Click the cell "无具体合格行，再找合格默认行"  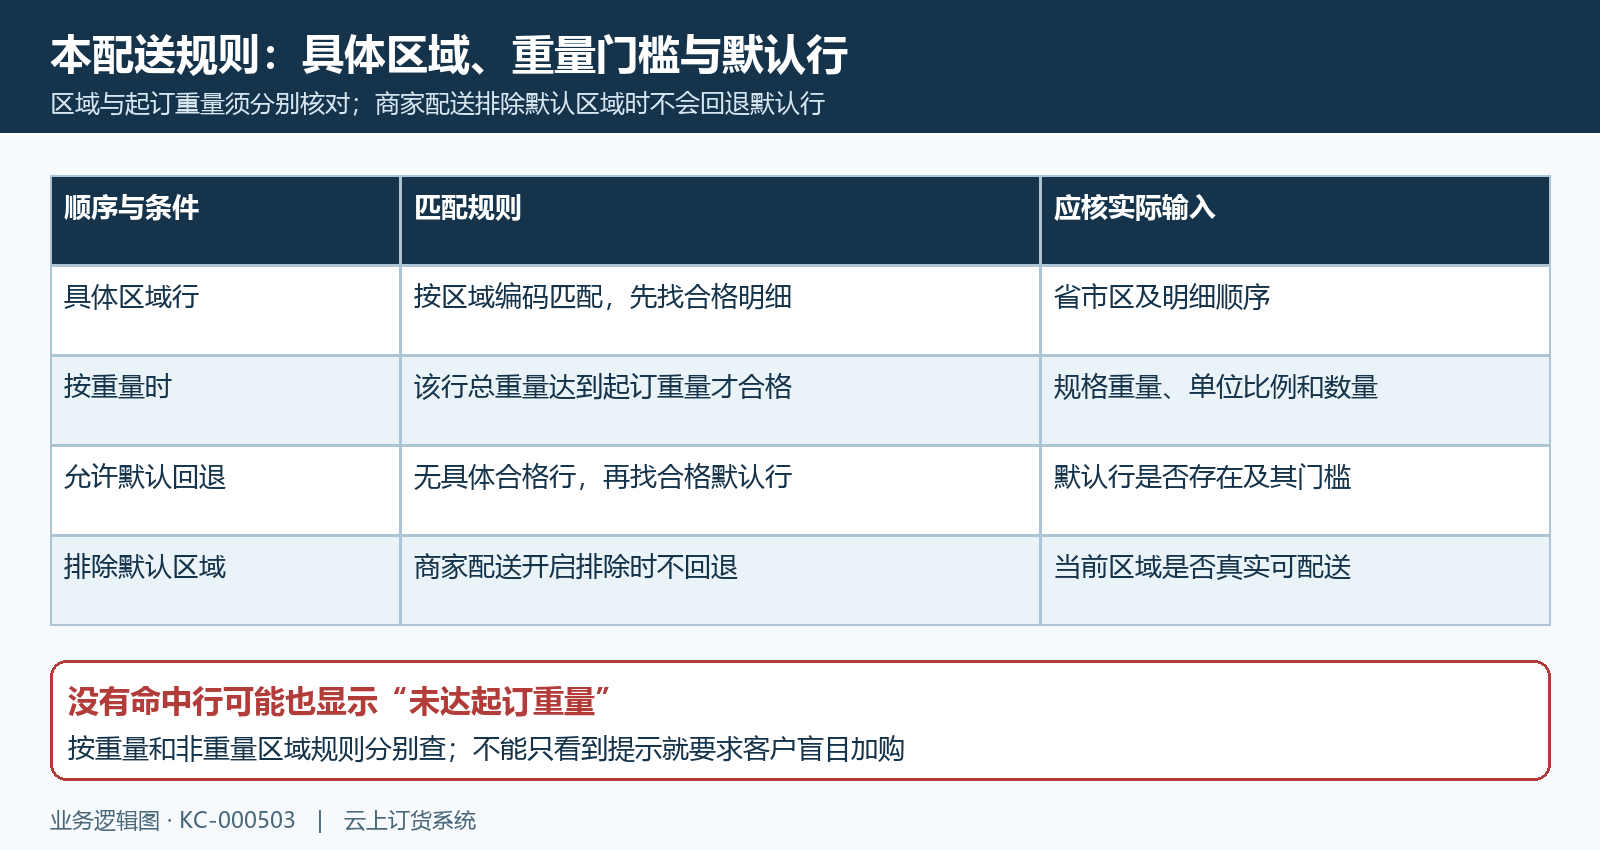720,491
